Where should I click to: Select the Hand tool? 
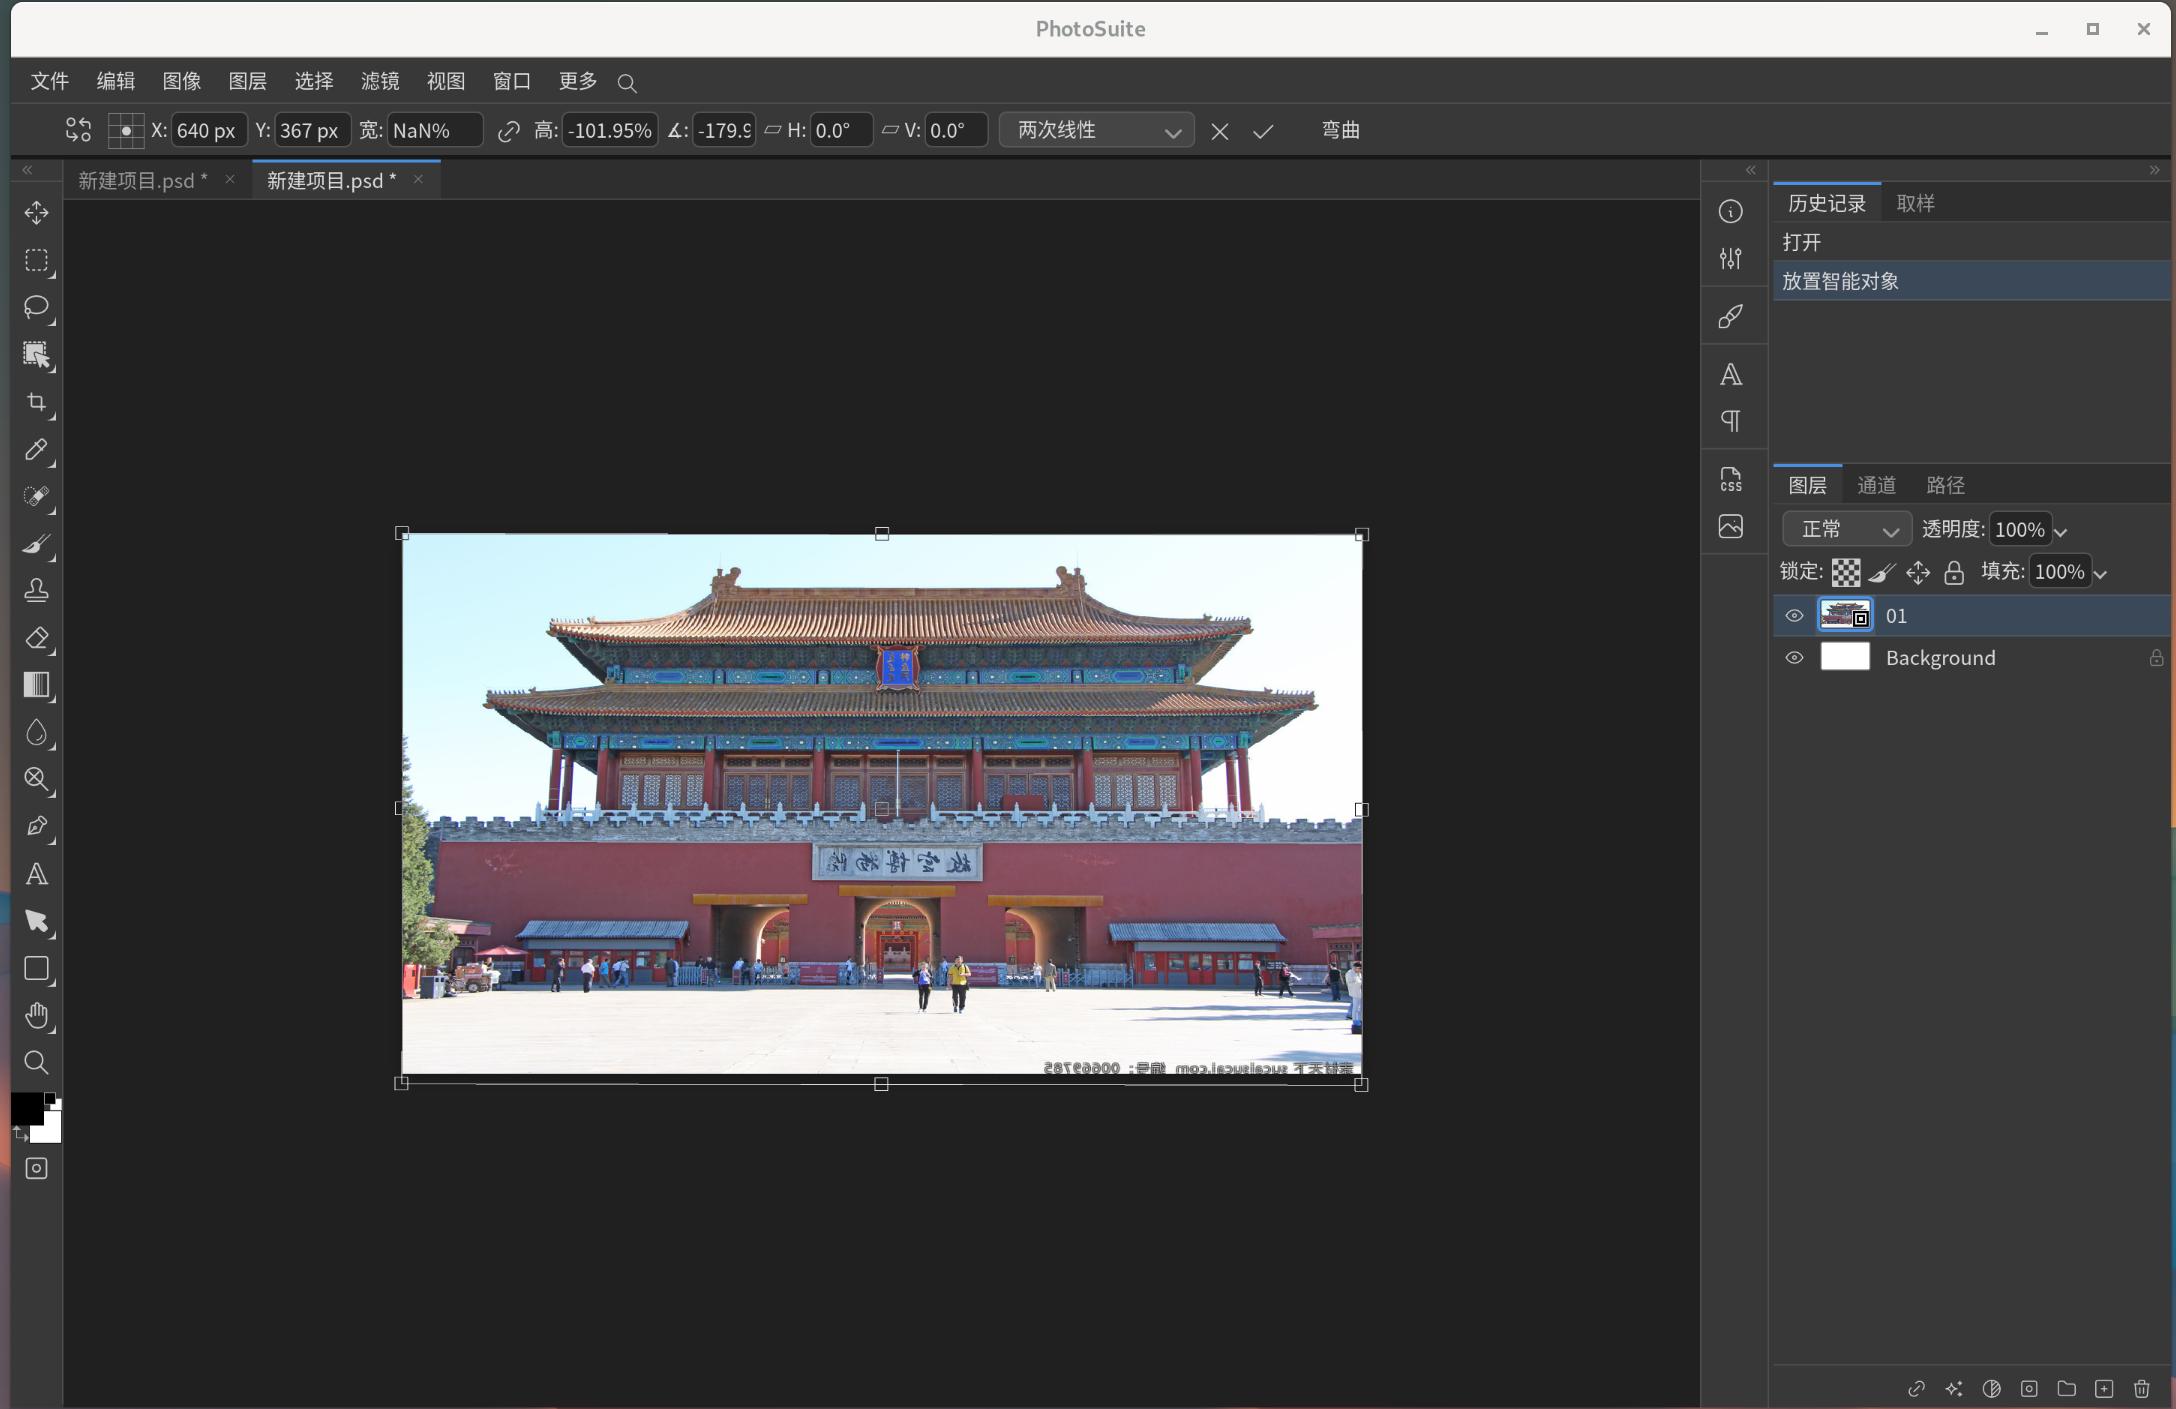[37, 1016]
